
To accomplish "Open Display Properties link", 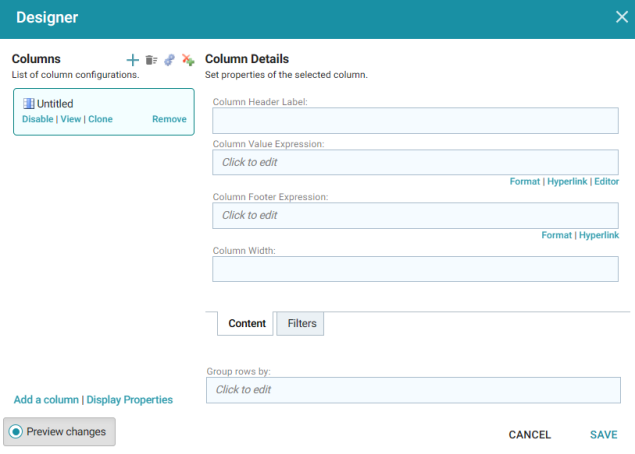I will coord(130,400).
